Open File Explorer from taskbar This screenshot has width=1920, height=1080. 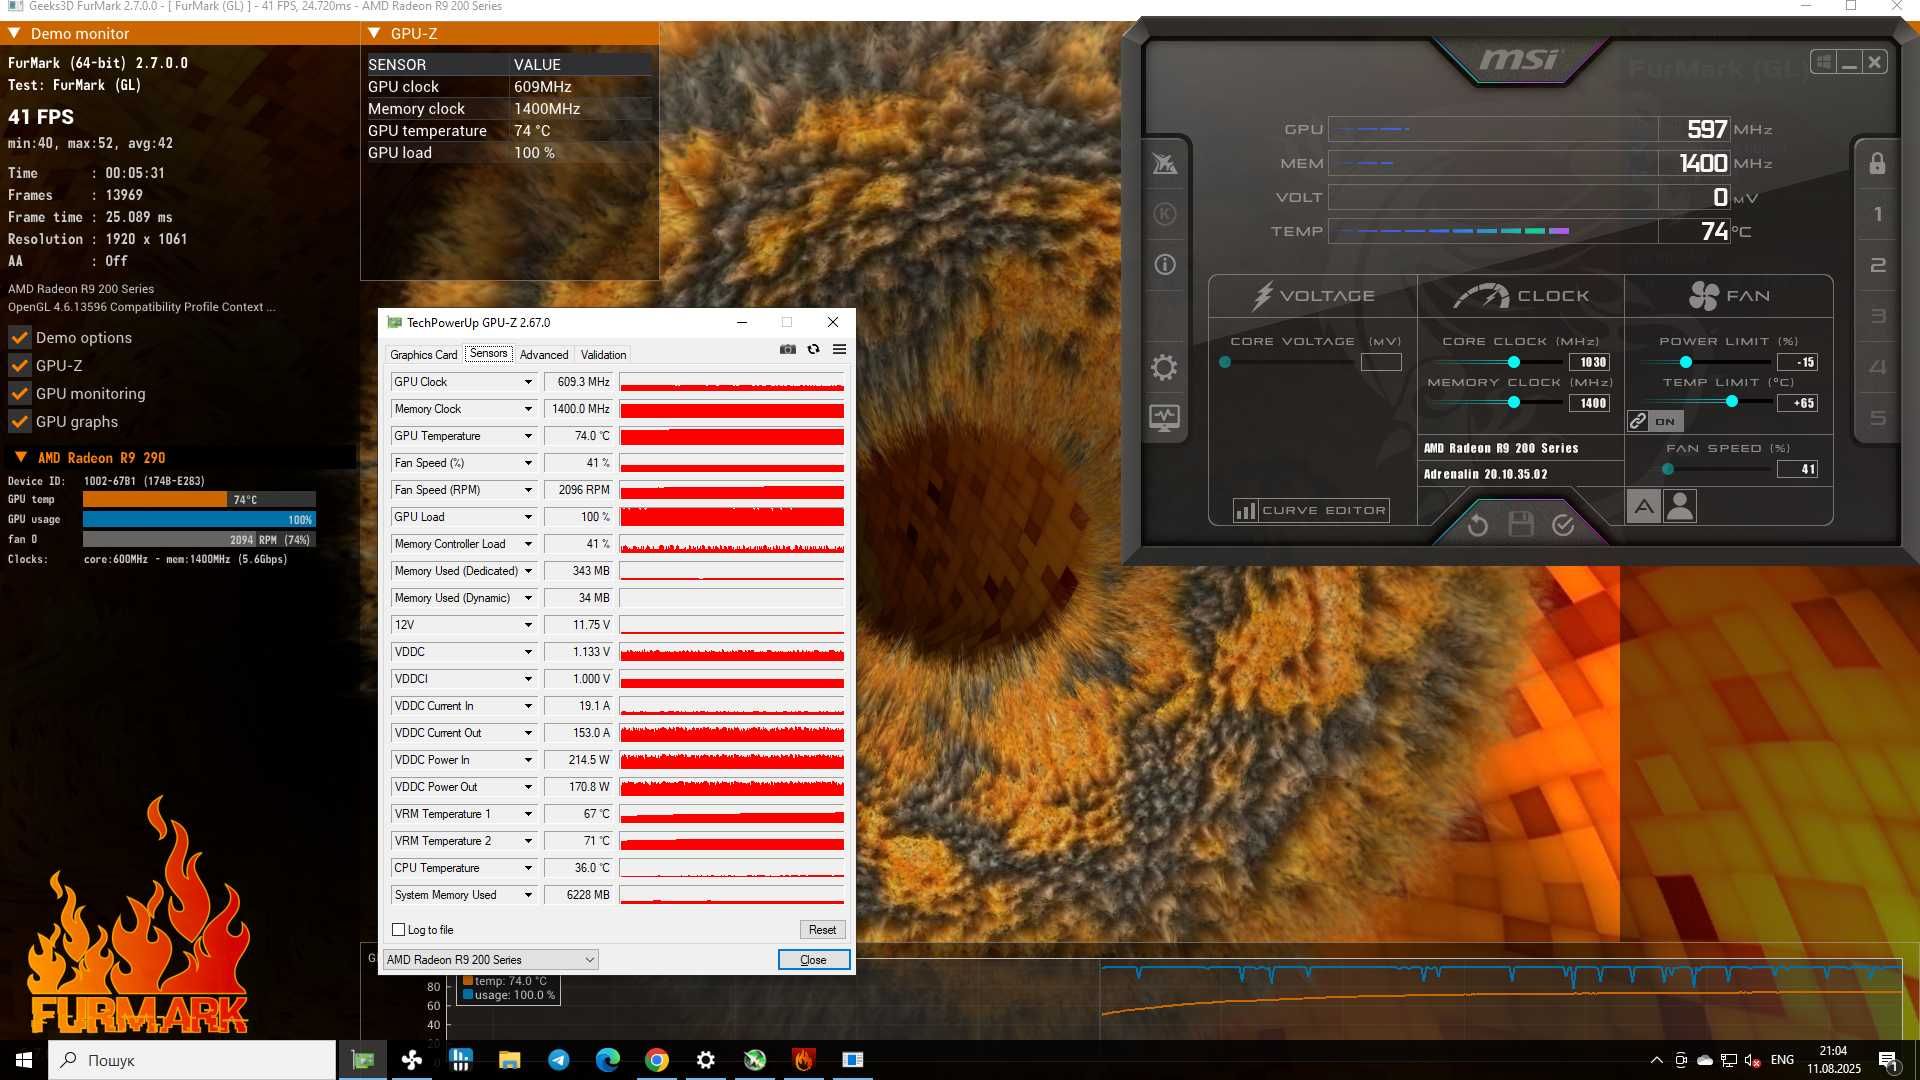[x=509, y=1060]
